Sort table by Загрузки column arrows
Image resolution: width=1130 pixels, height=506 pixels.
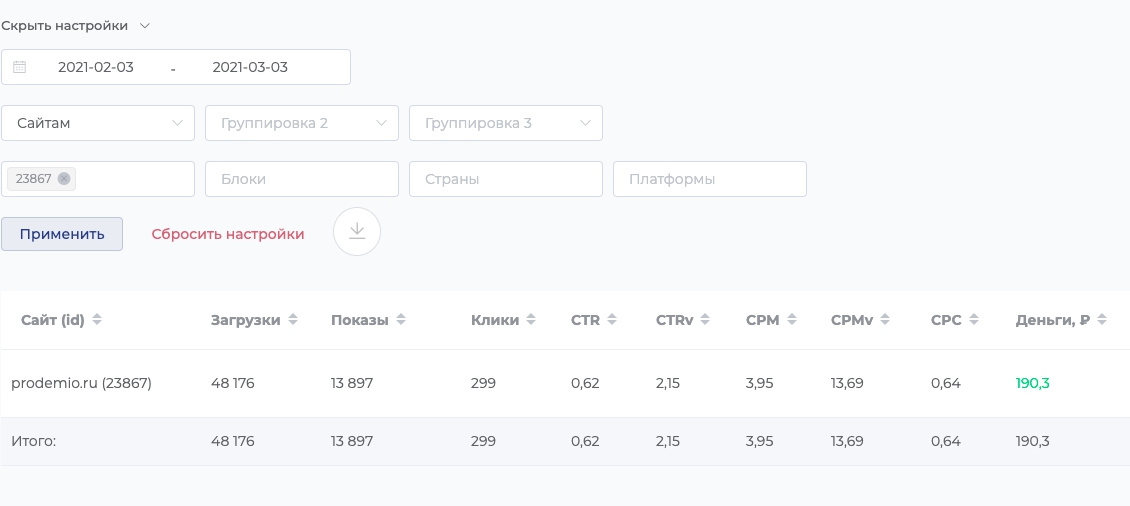(293, 320)
